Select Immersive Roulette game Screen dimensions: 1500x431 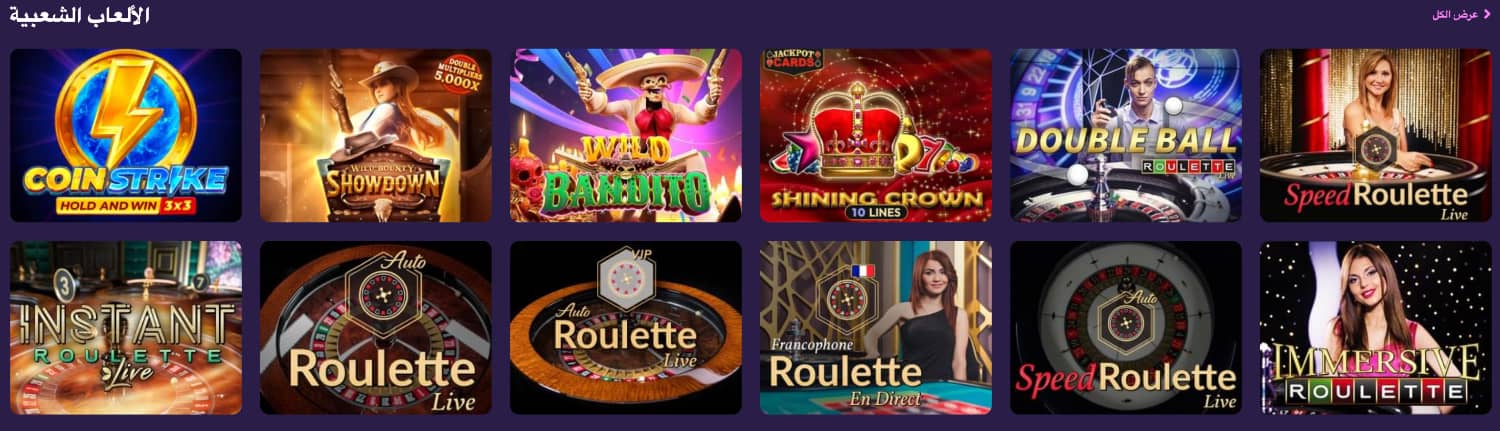pos(1376,327)
